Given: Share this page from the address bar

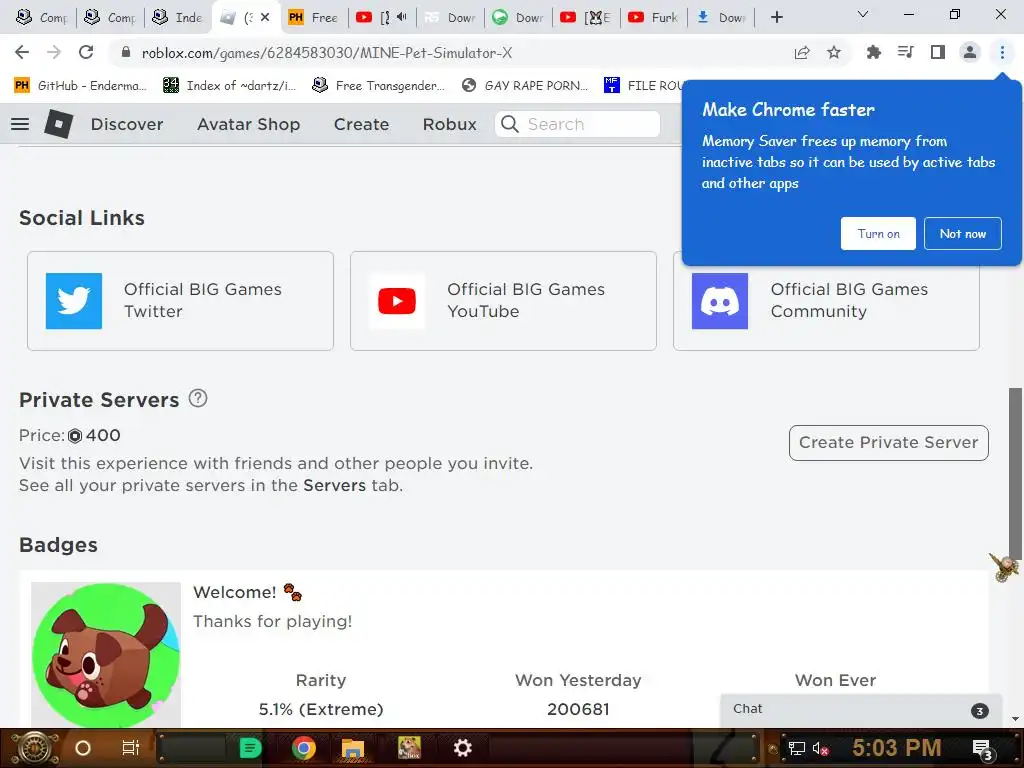Looking at the screenshot, I should 802,53.
